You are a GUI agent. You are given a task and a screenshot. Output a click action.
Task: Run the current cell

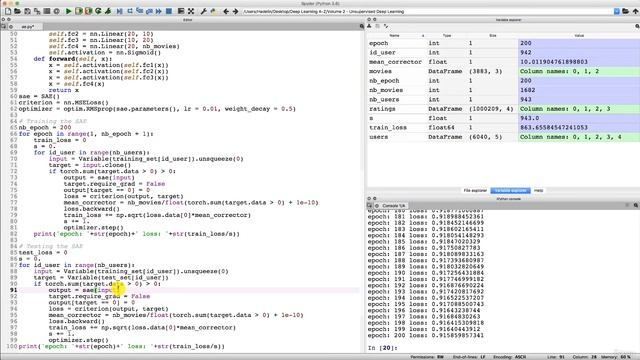(79, 11)
